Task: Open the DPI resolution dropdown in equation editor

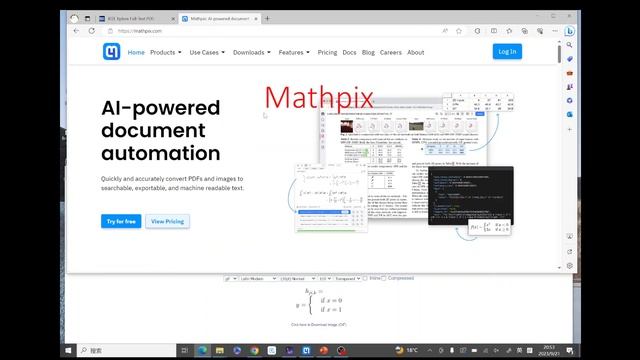Action: 325,278
